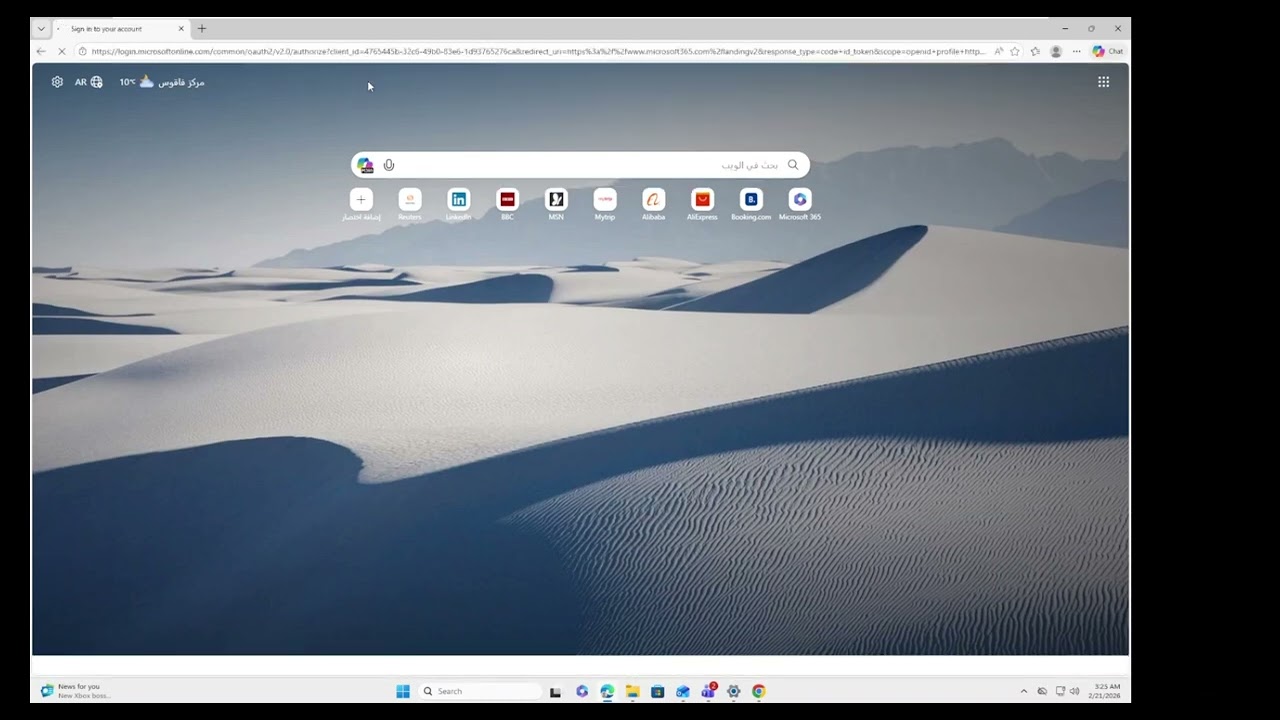
Task: Open Outlook from the taskbar
Action: point(683,691)
